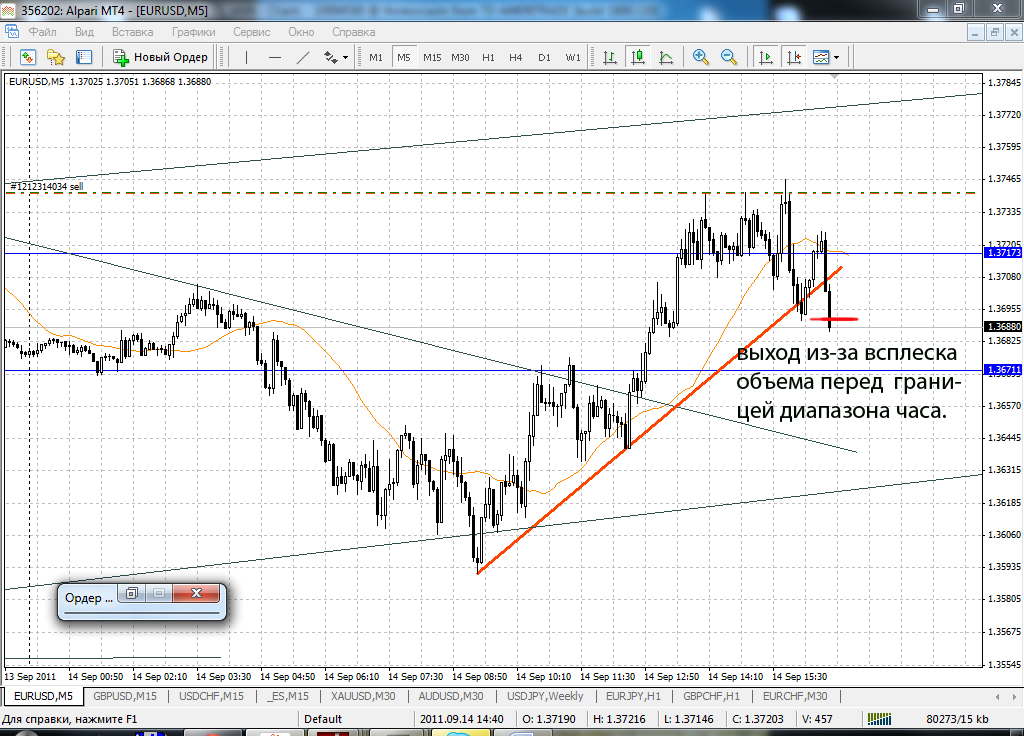Switch to the AUDUSD,M30 chart tab
Screen dimensions: 1024x736
tap(451, 696)
